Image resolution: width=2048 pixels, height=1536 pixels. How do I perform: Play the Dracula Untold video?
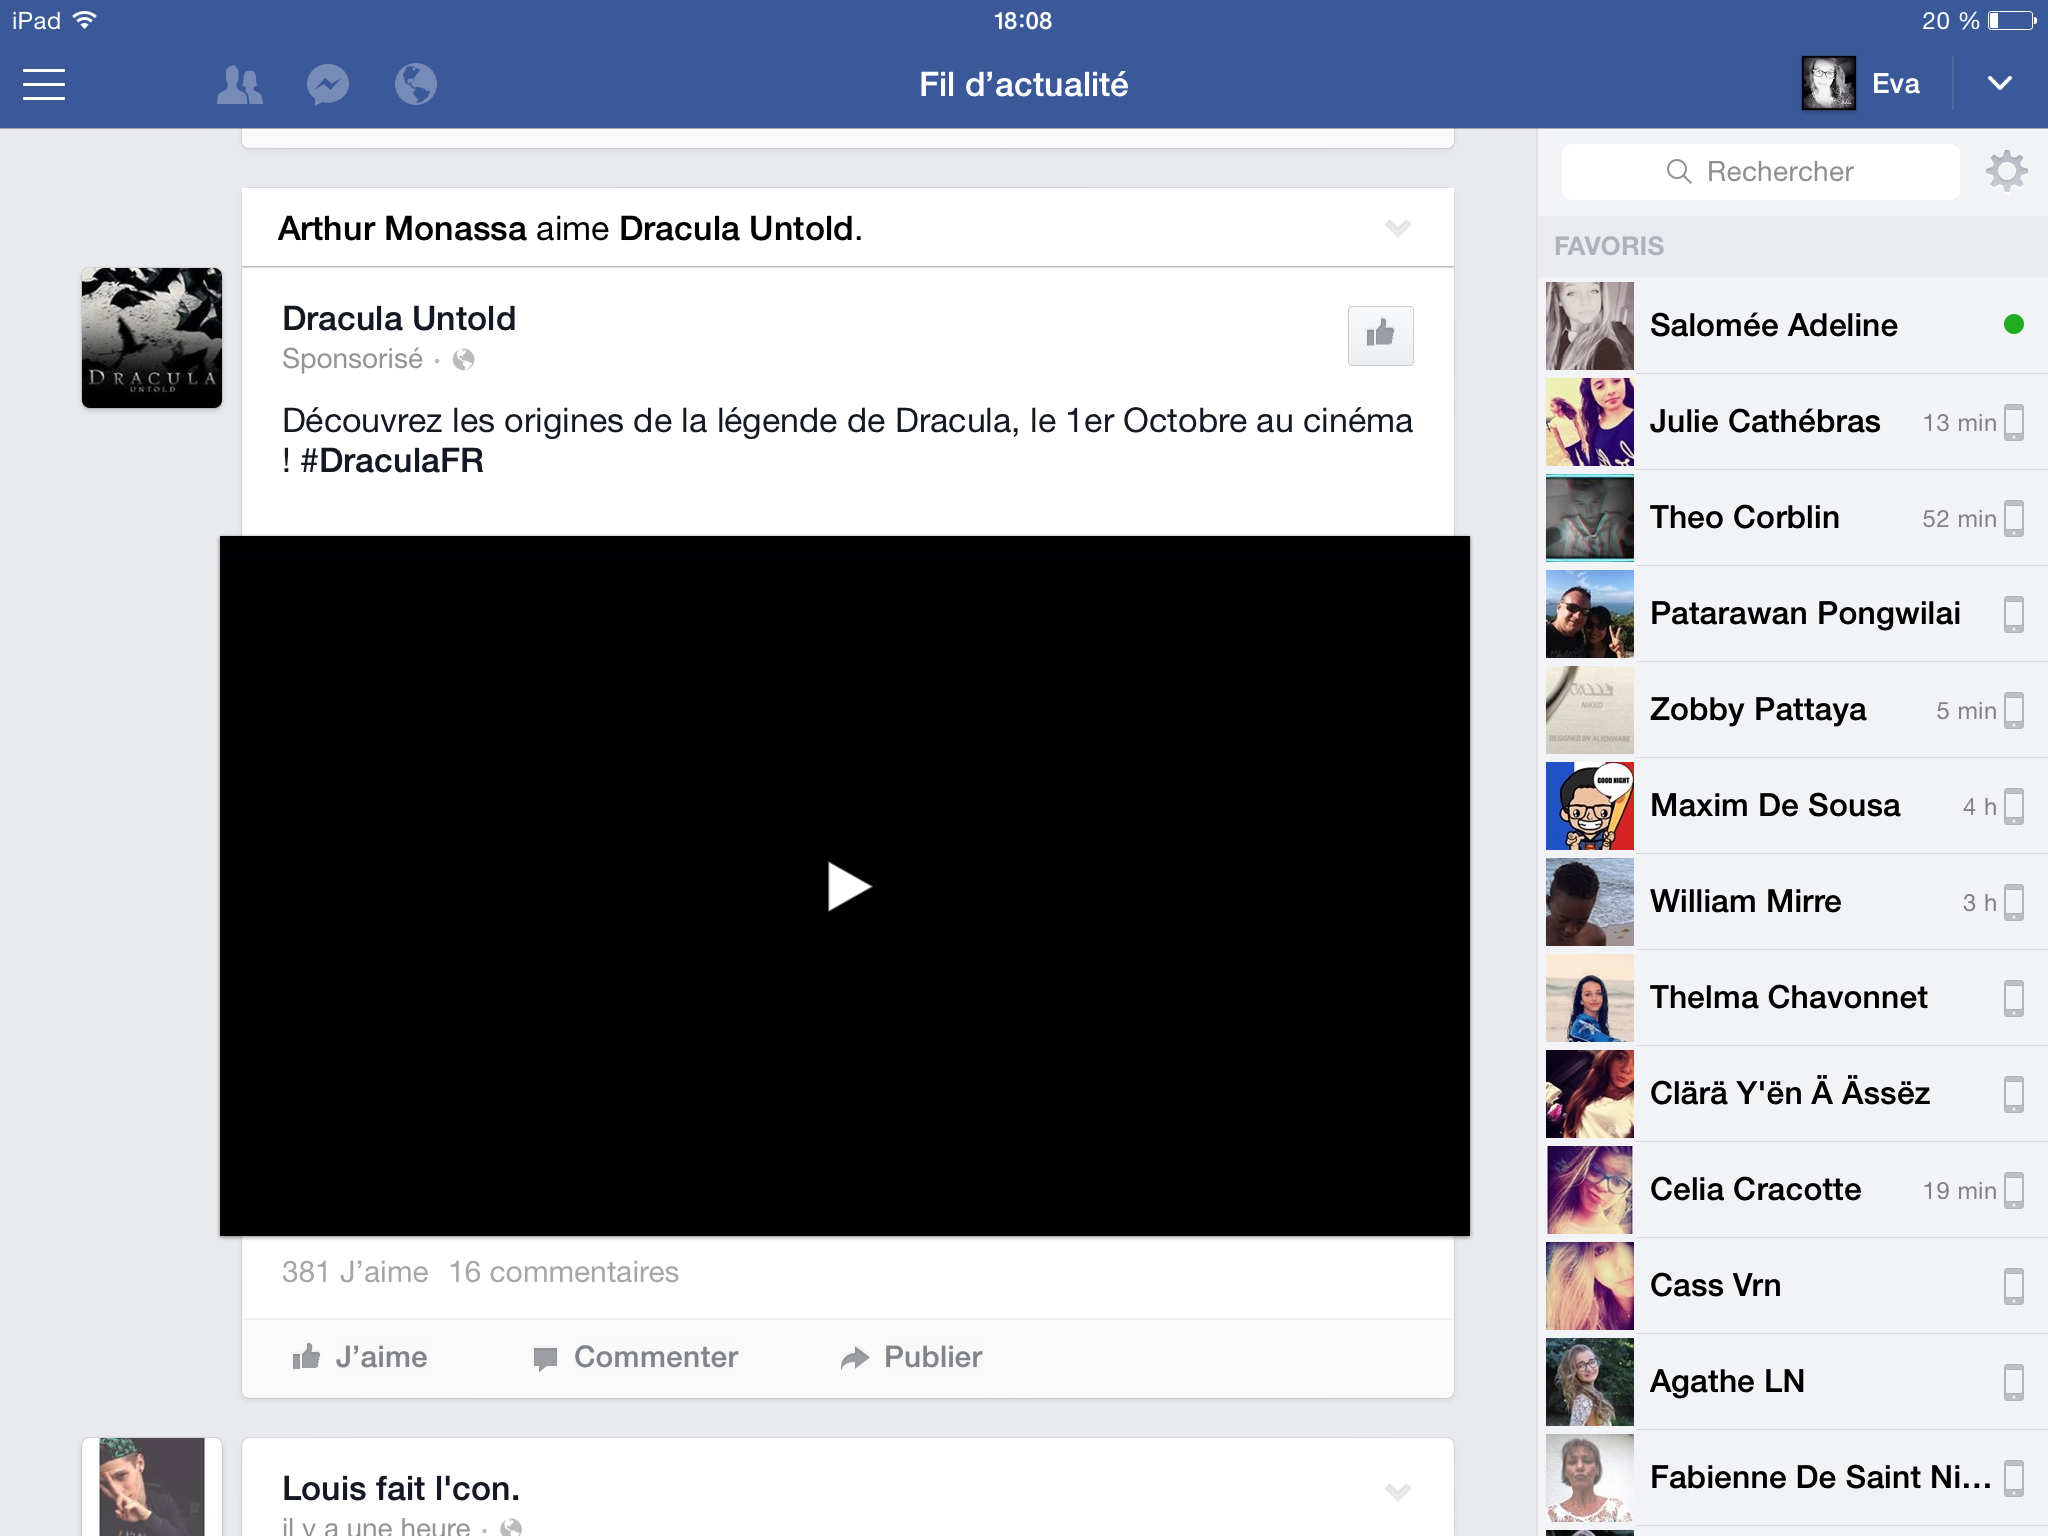coord(849,886)
